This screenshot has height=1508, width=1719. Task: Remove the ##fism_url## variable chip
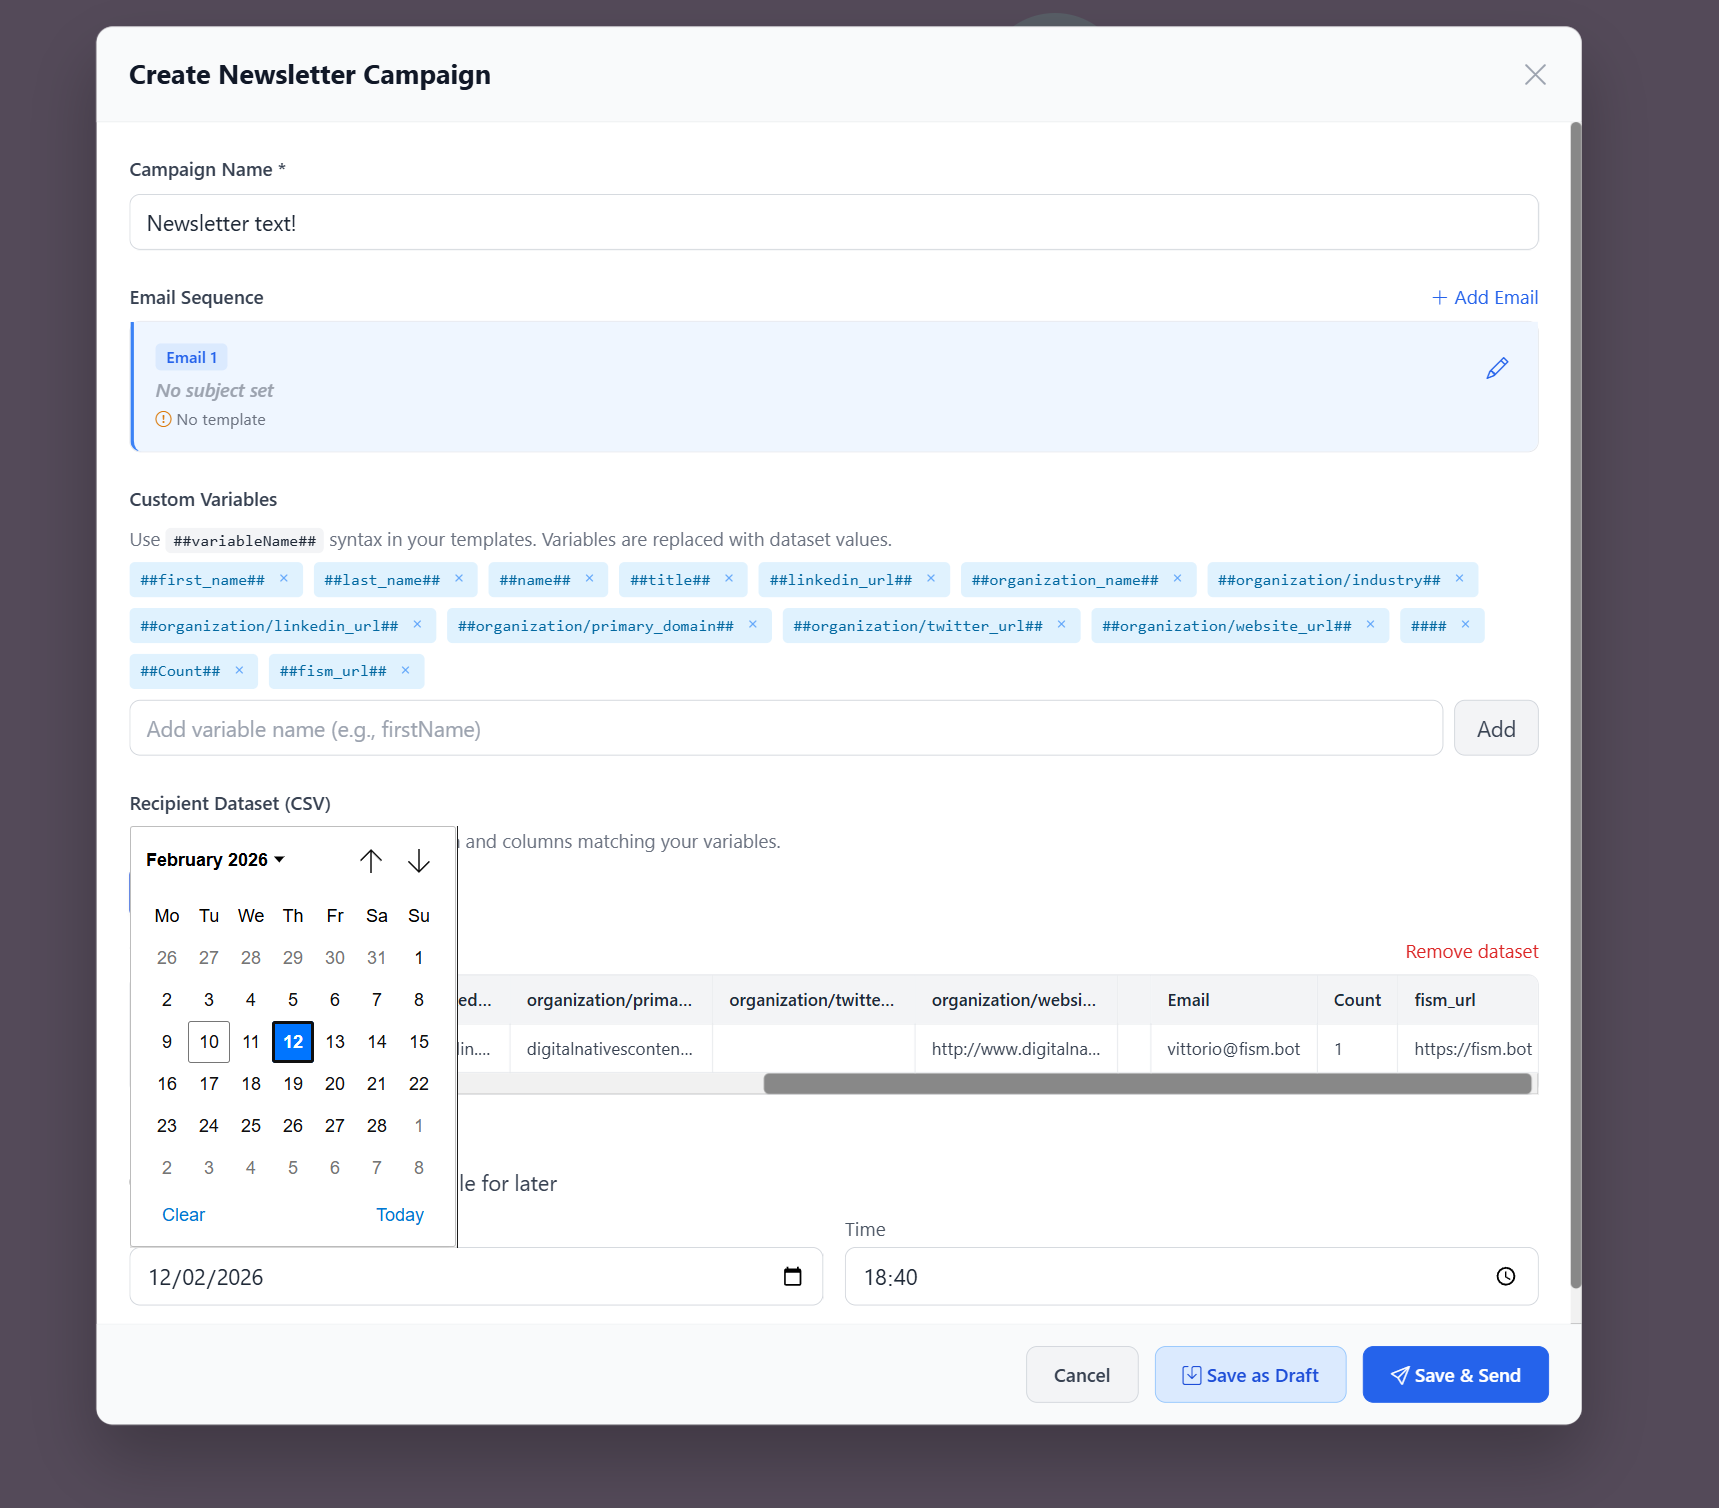click(x=405, y=671)
